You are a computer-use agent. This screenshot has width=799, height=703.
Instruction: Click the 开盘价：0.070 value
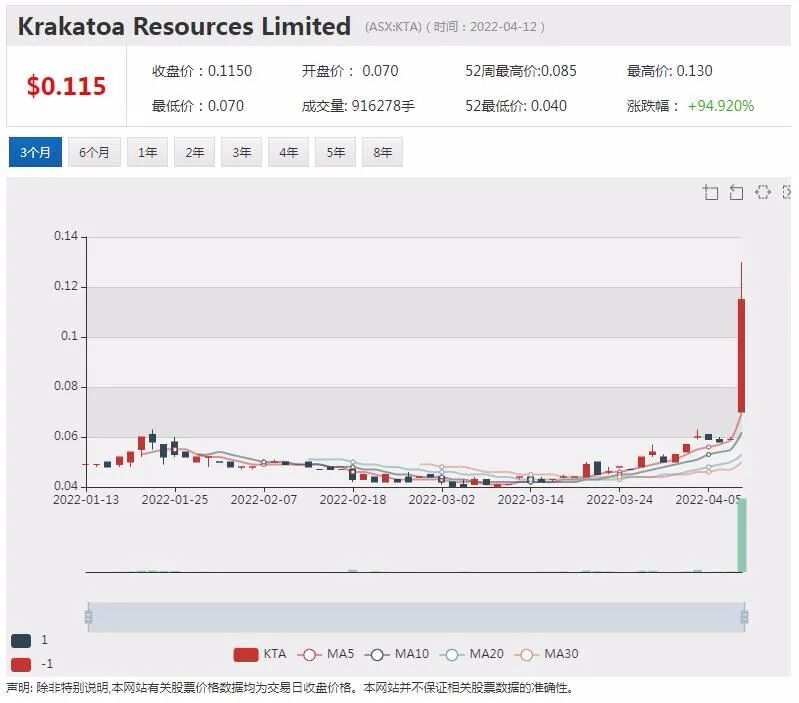pos(350,71)
